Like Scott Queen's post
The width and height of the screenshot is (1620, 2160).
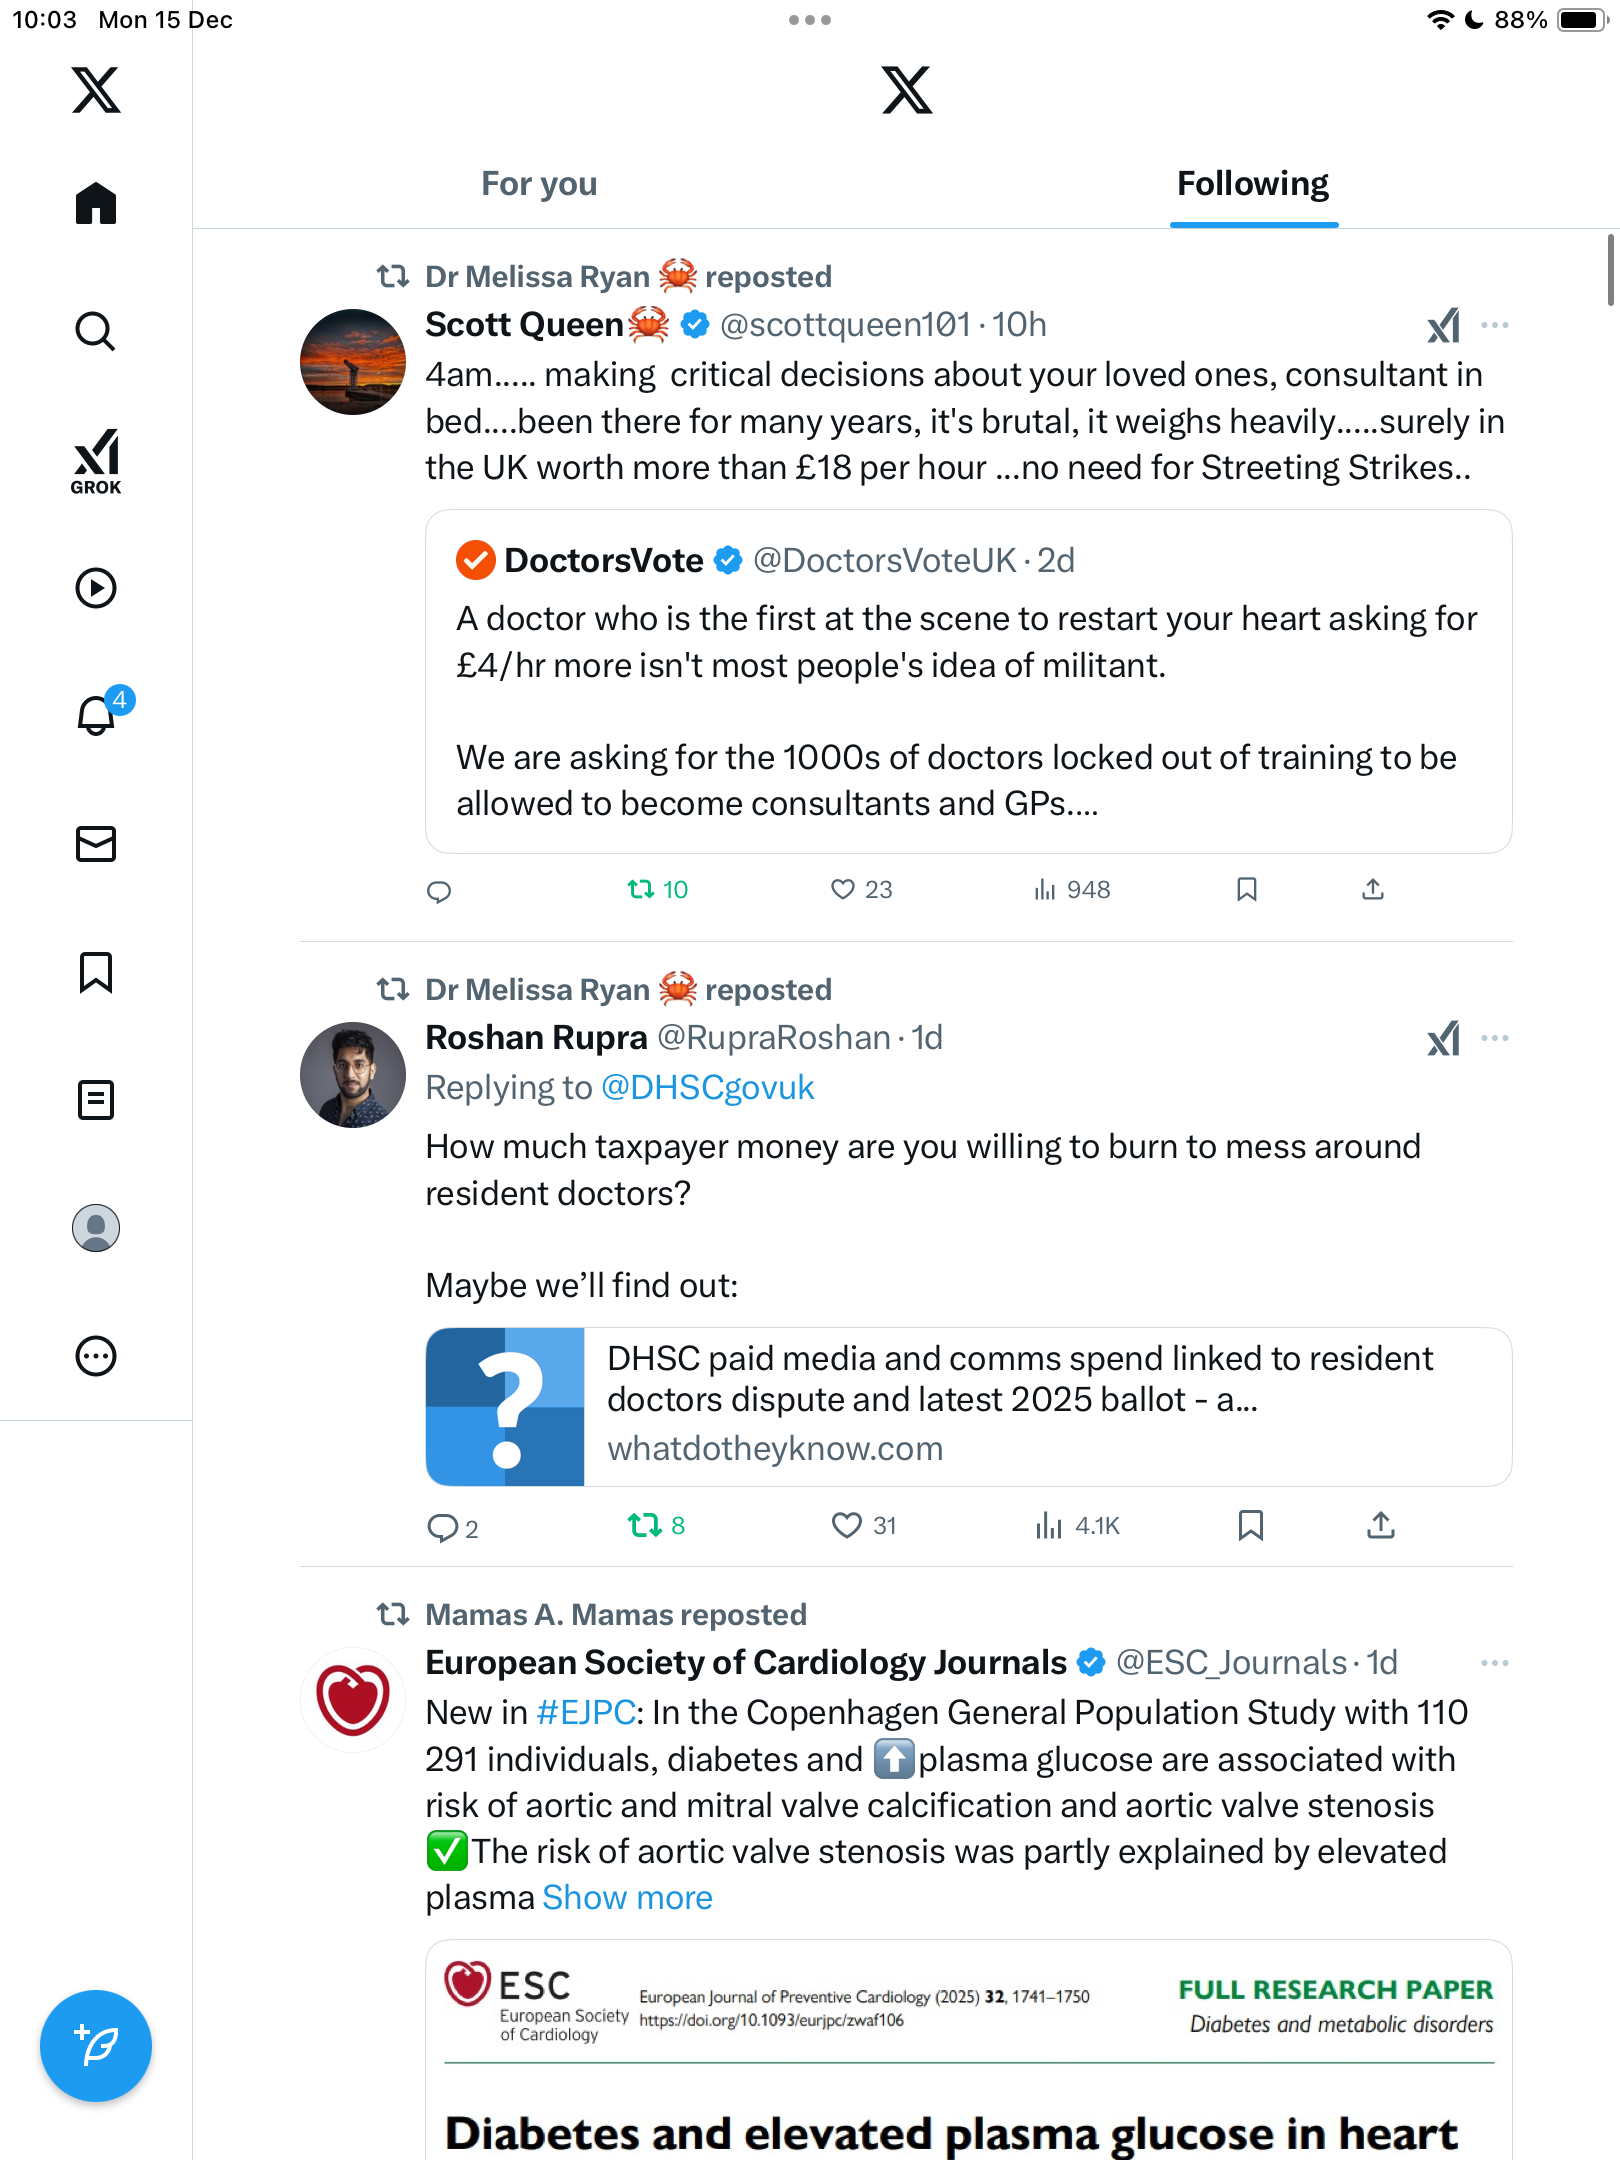click(x=844, y=889)
